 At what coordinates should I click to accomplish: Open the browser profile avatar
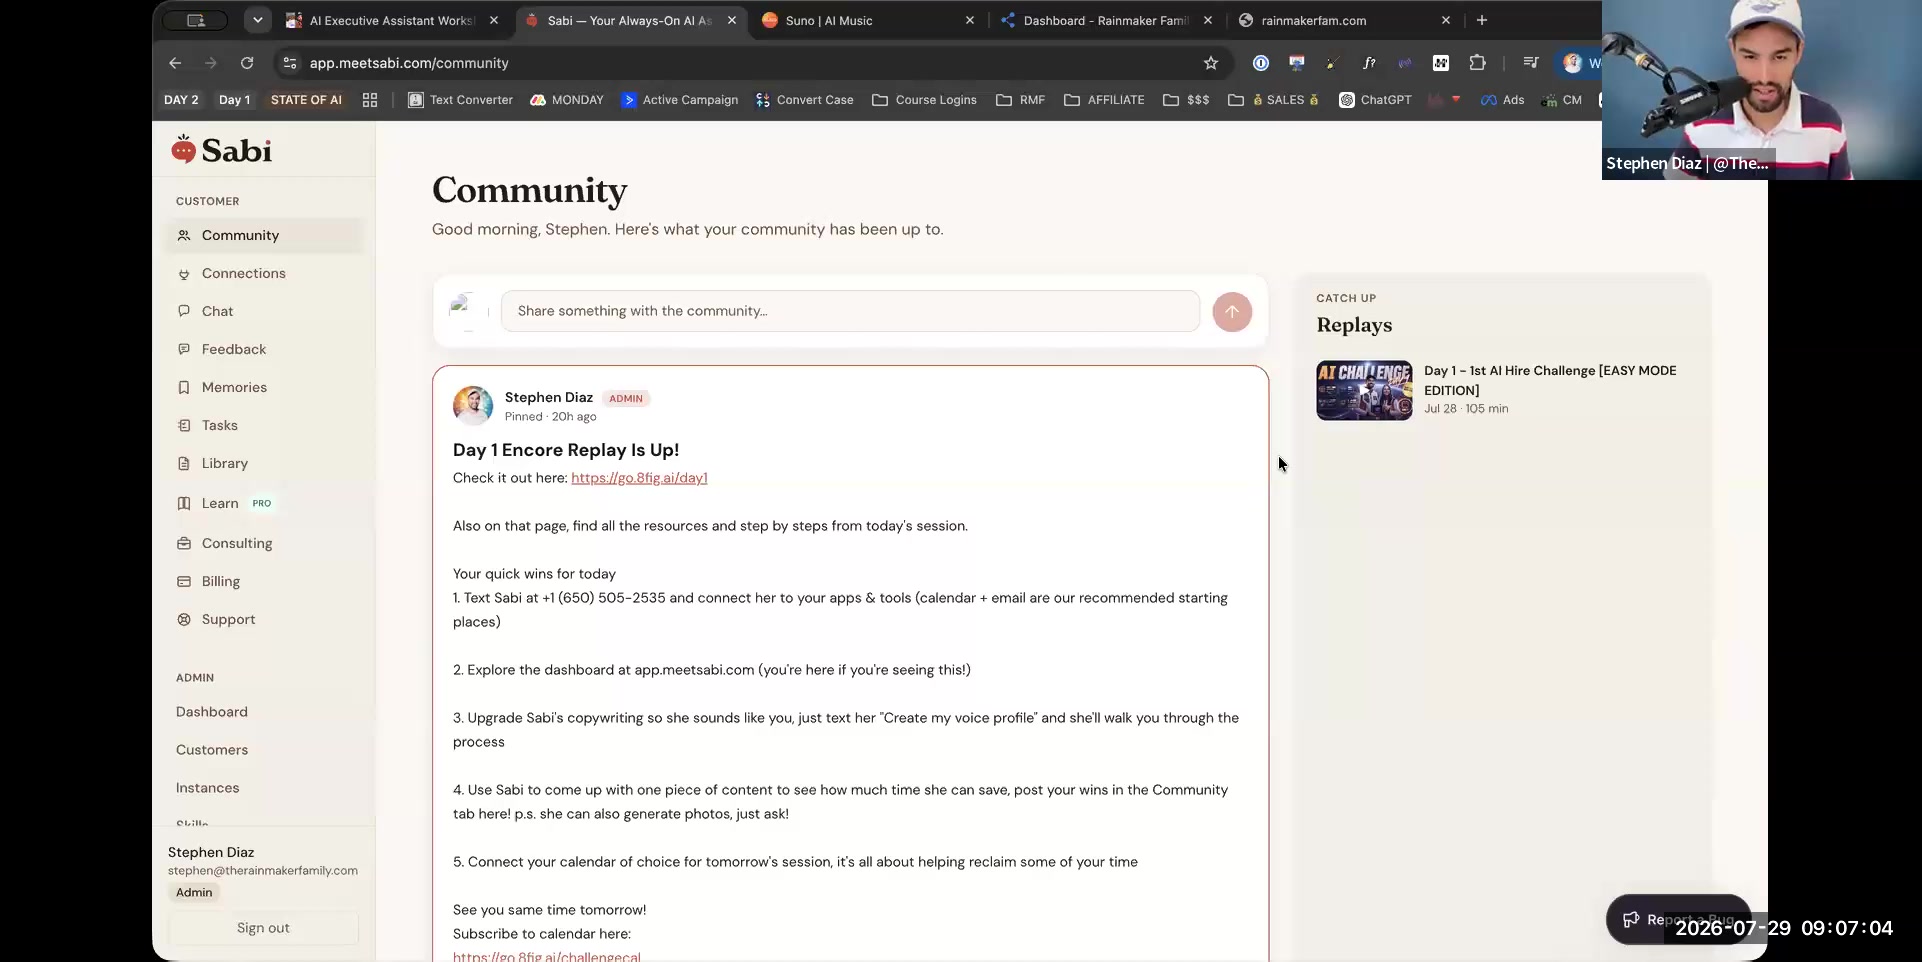click(1572, 63)
